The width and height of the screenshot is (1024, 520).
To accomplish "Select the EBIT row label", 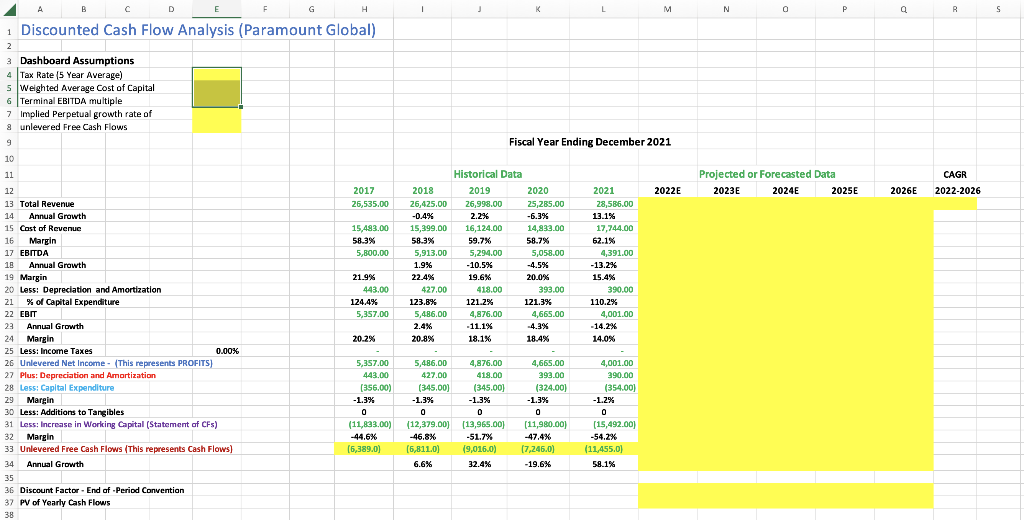I will pos(29,314).
